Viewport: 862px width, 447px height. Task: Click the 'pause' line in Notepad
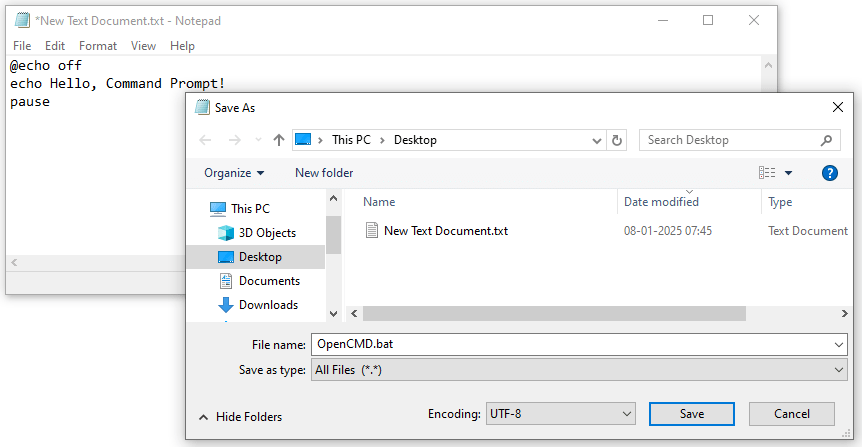pyautogui.click(x=30, y=102)
